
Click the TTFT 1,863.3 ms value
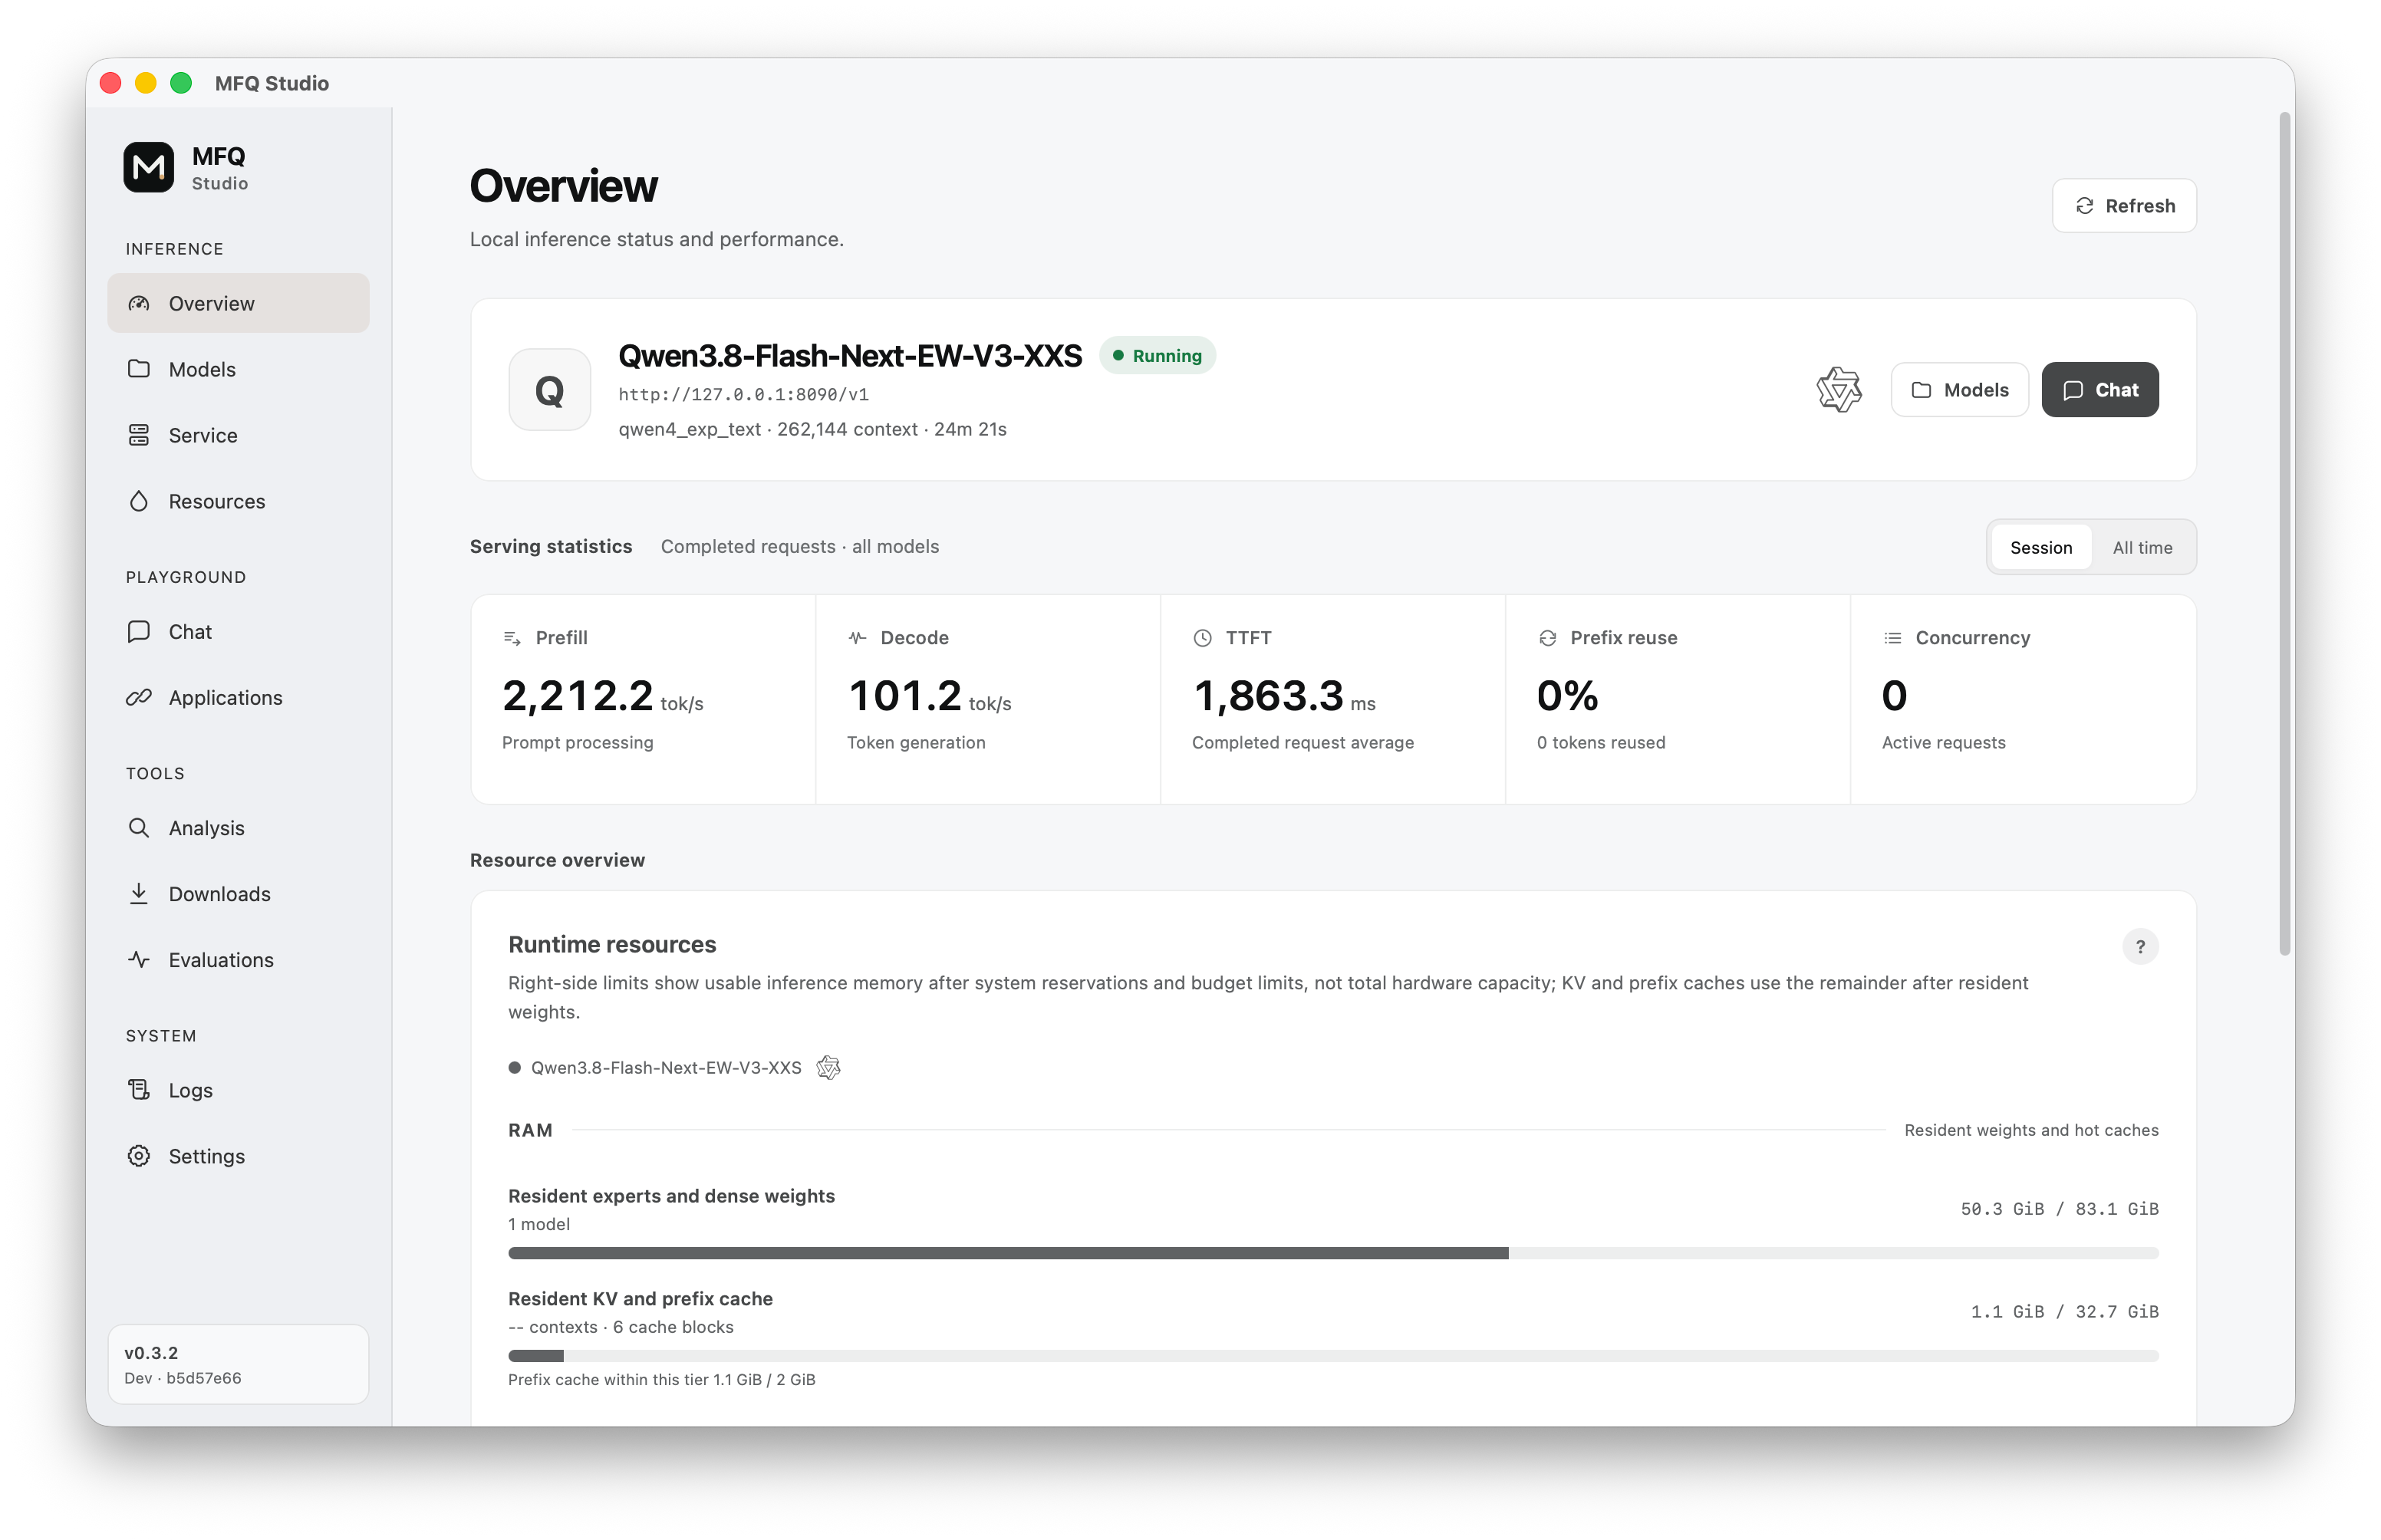tap(1283, 696)
